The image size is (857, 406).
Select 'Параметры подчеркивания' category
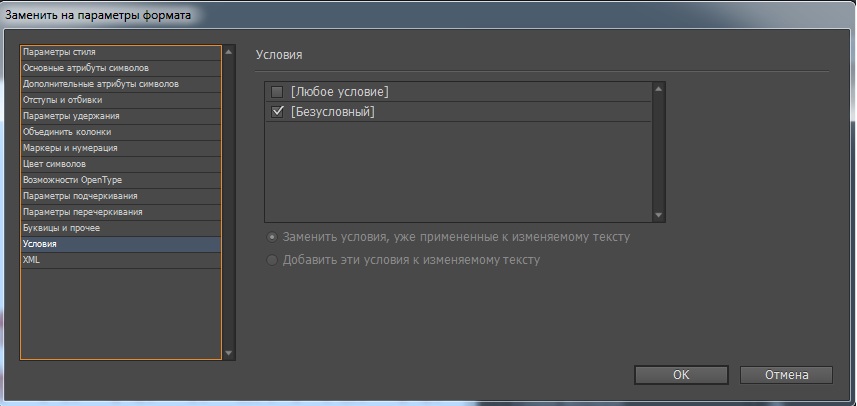121,196
